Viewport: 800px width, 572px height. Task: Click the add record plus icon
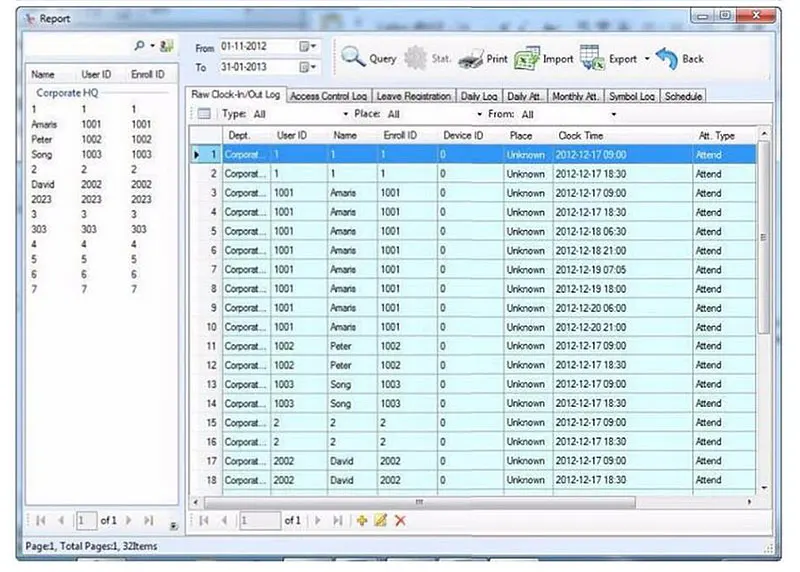362,520
